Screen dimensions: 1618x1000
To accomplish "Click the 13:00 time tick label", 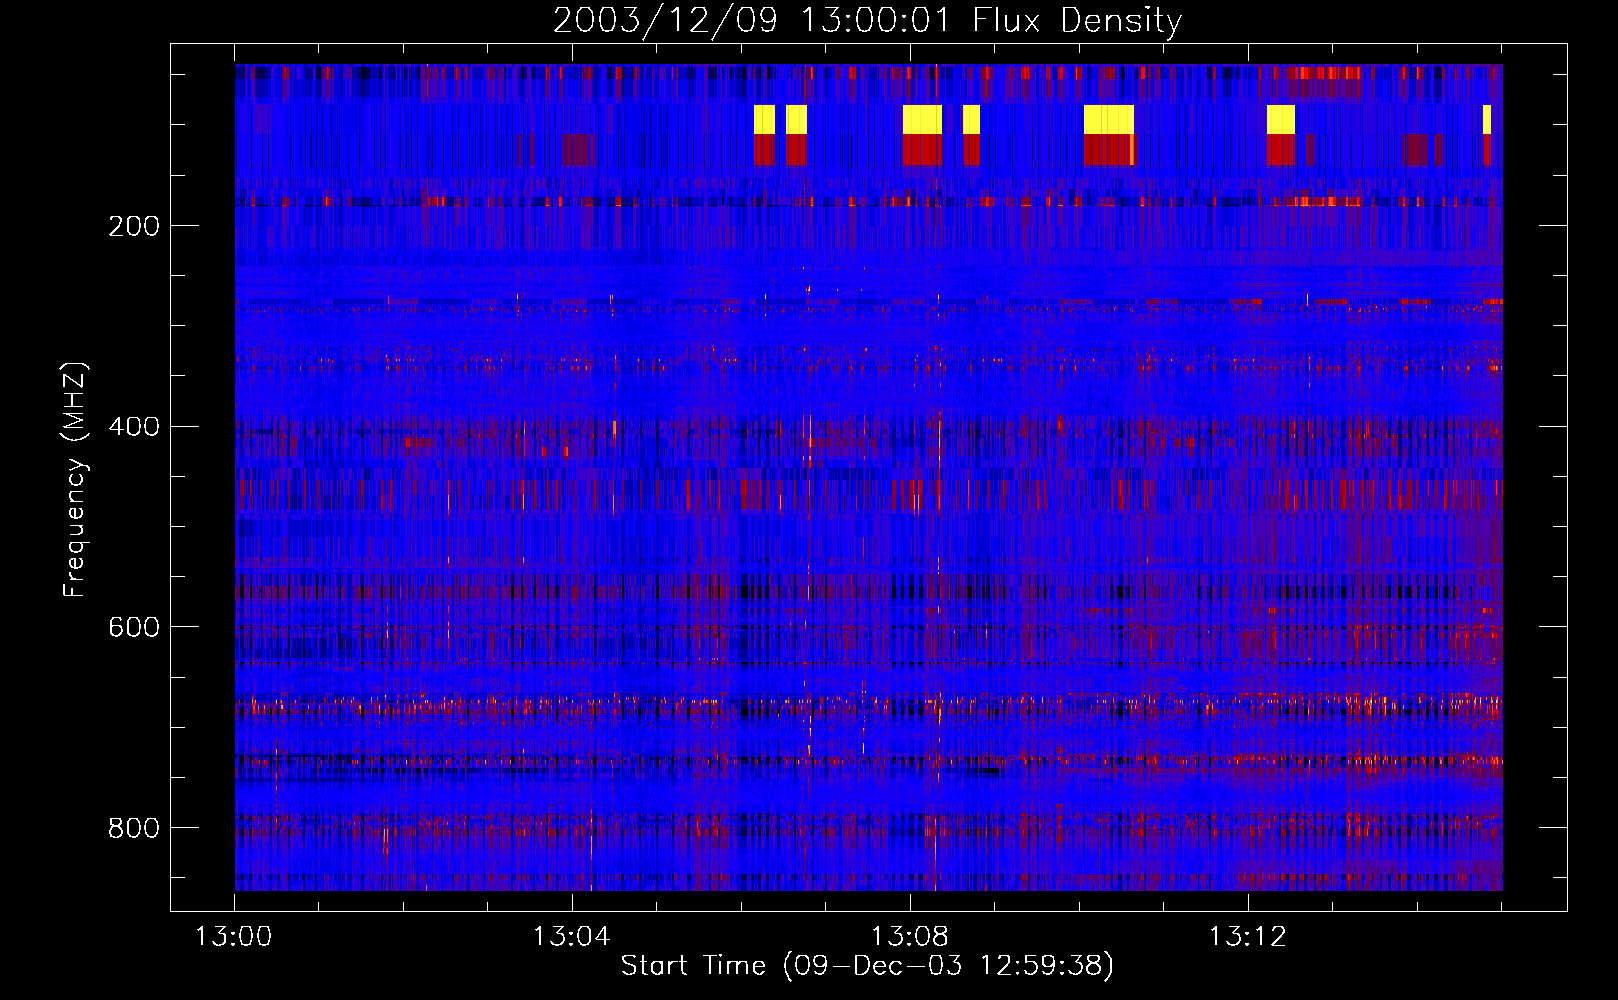I will point(233,937).
